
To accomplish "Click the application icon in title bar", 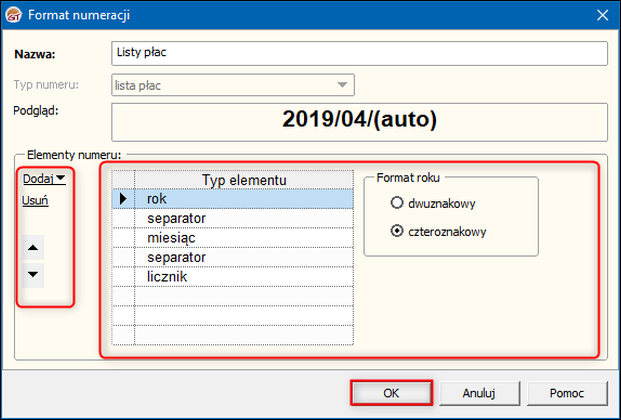I will coord(12,14).
